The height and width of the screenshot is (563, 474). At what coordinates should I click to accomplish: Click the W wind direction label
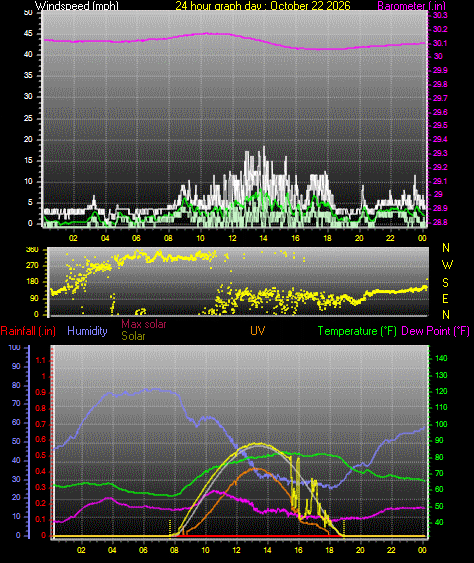coord(447,265)
